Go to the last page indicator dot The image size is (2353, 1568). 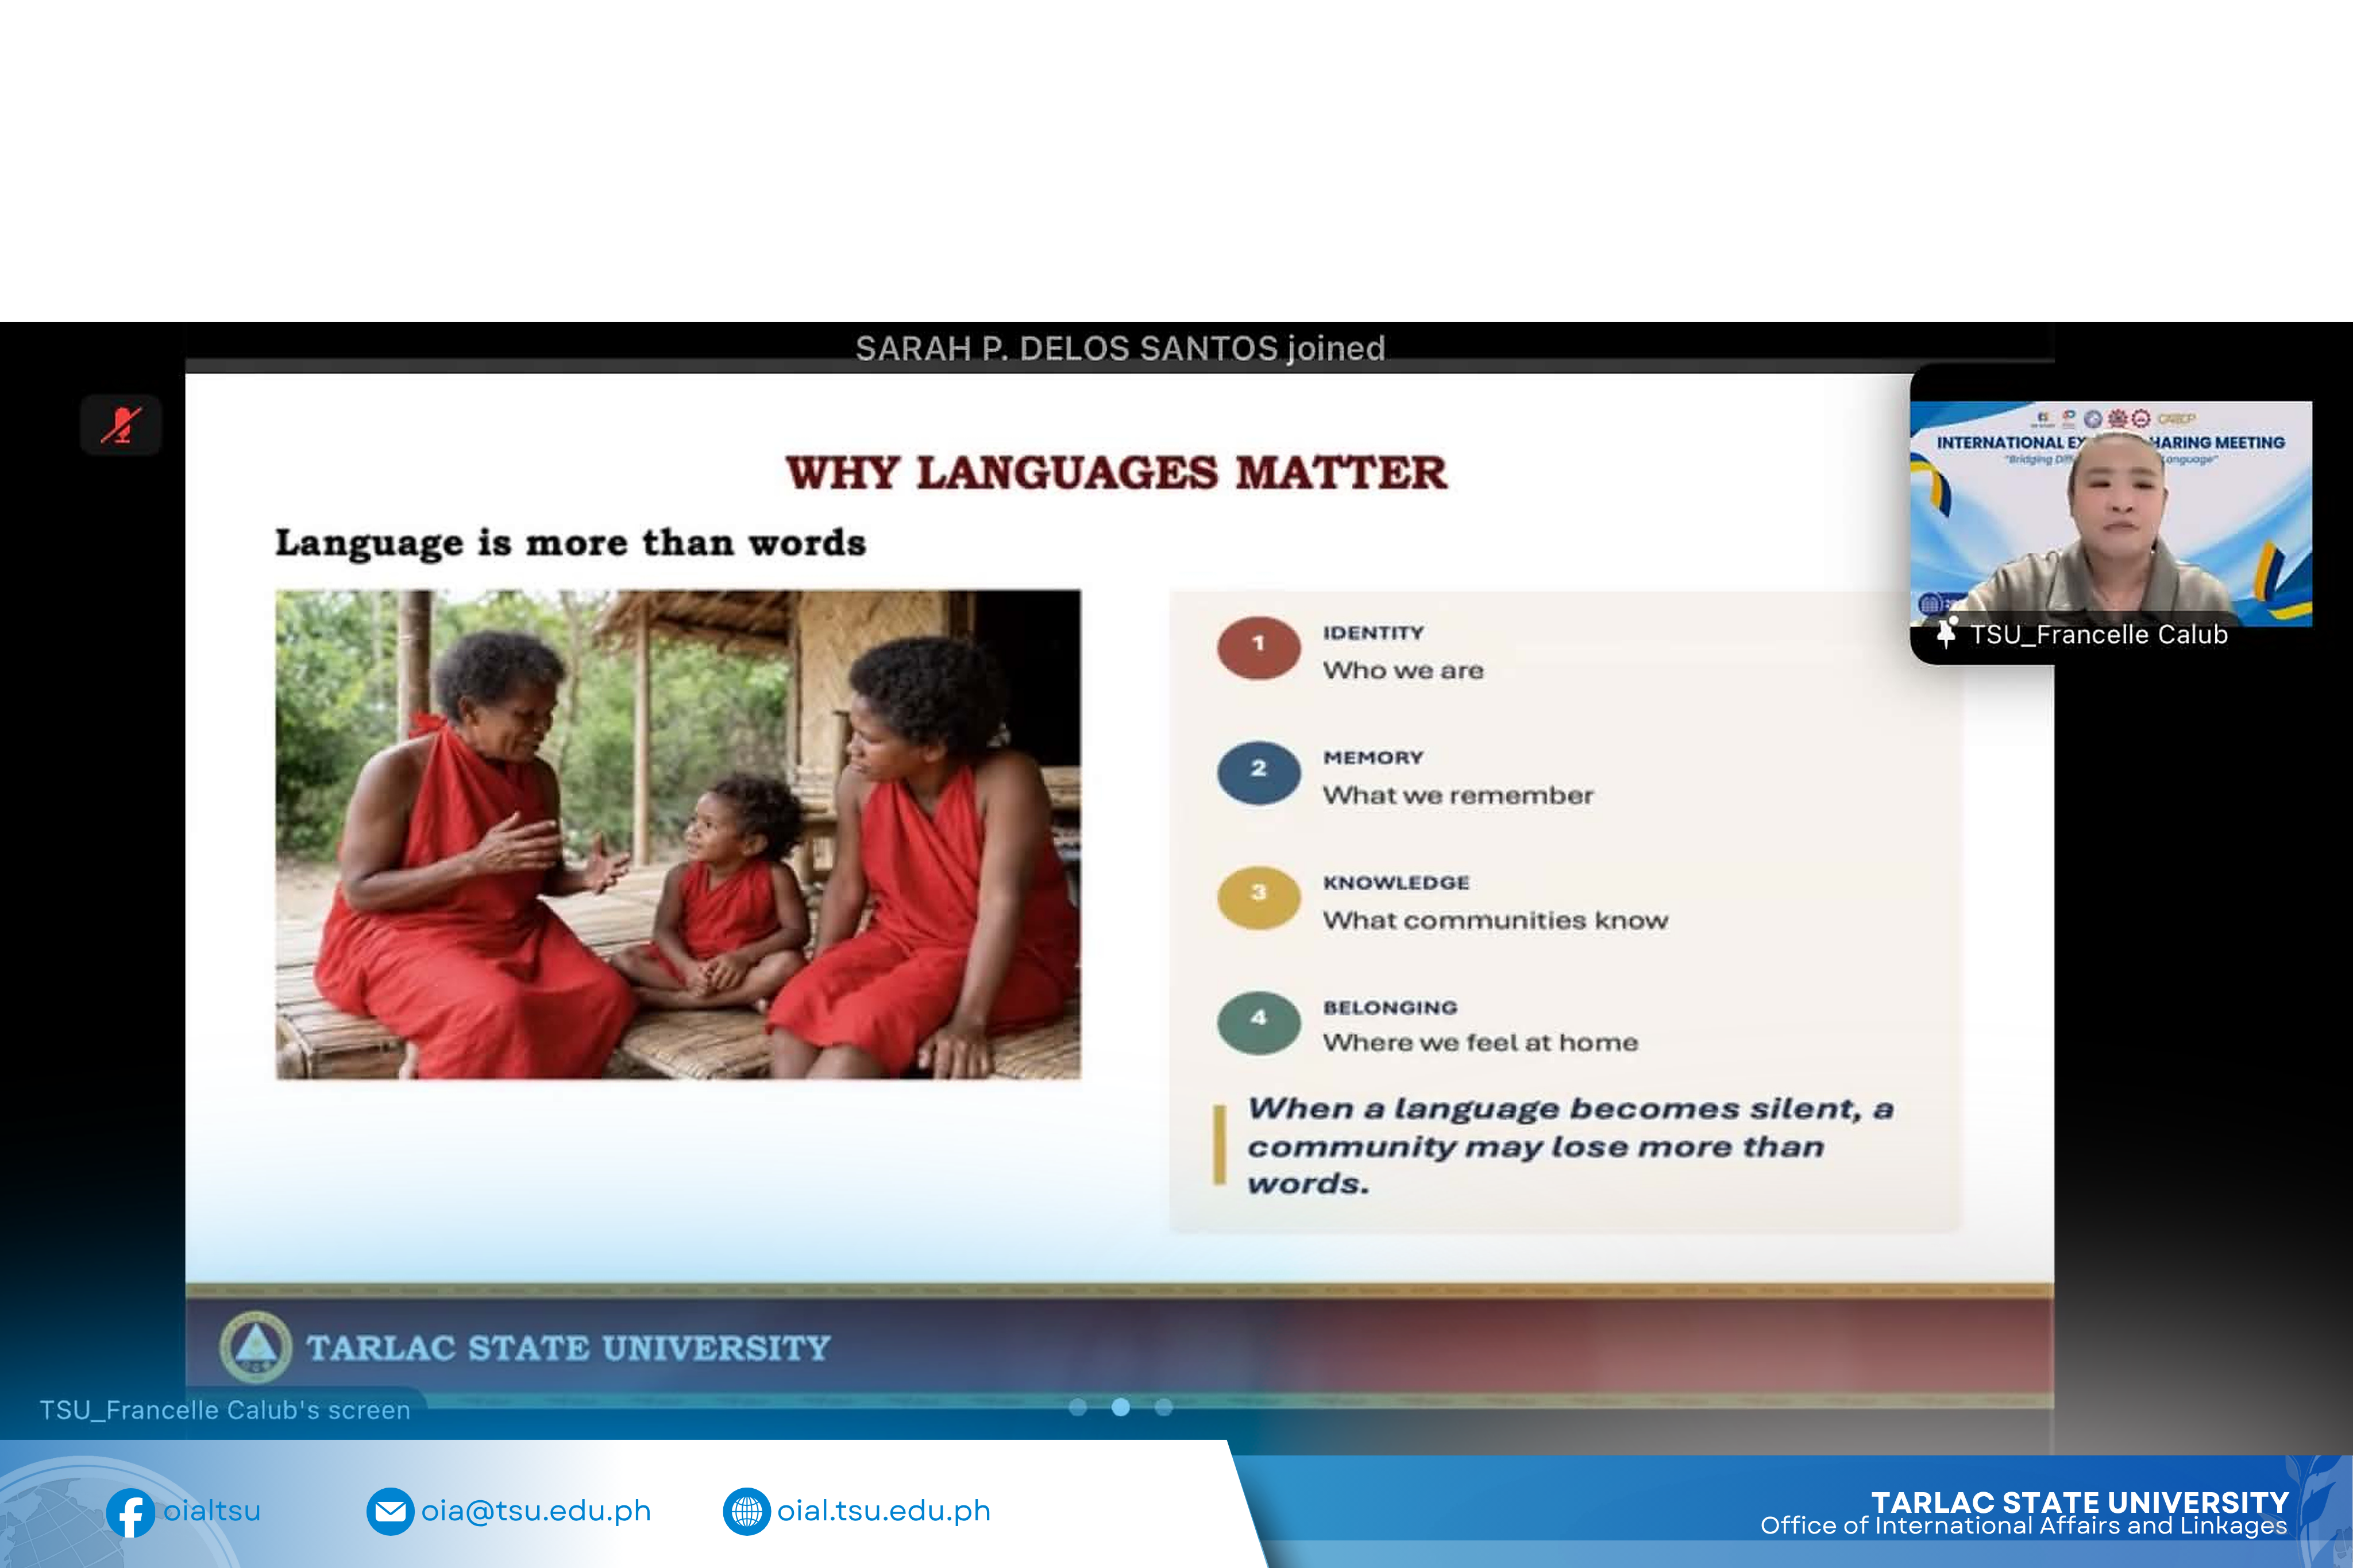pos(1164,1407)
